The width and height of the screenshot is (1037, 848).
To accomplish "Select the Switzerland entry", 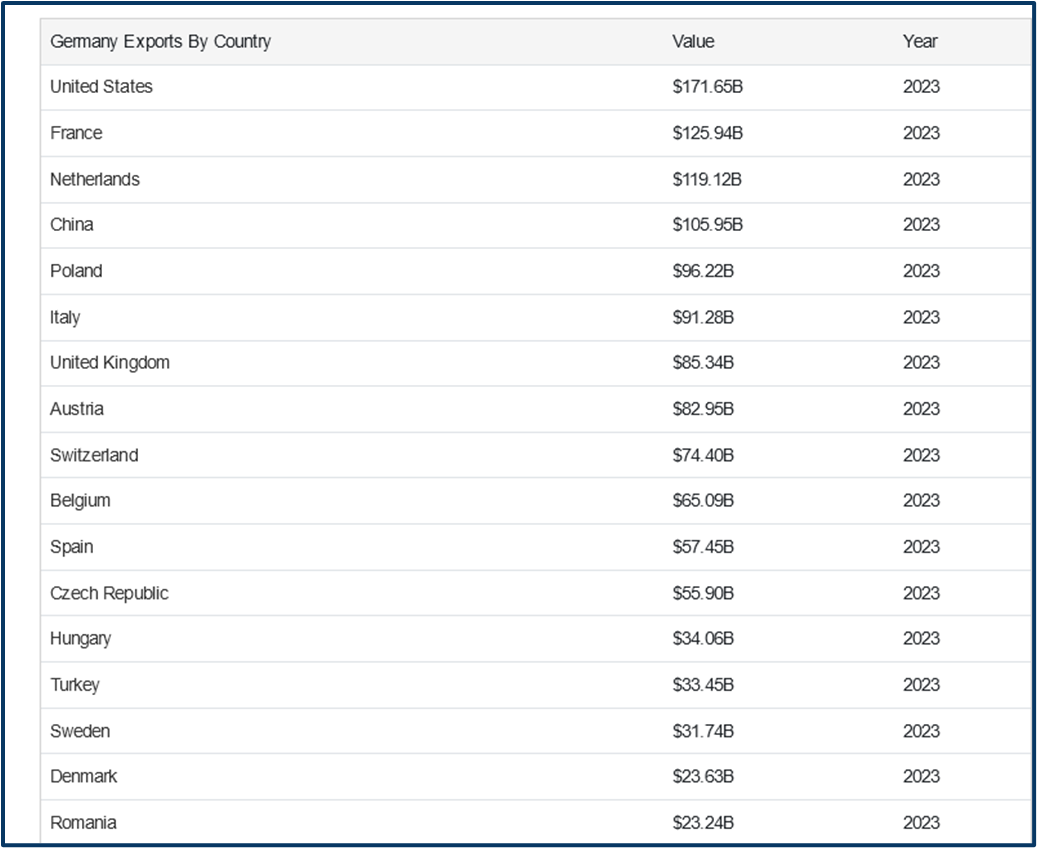I will click(94, 455).
